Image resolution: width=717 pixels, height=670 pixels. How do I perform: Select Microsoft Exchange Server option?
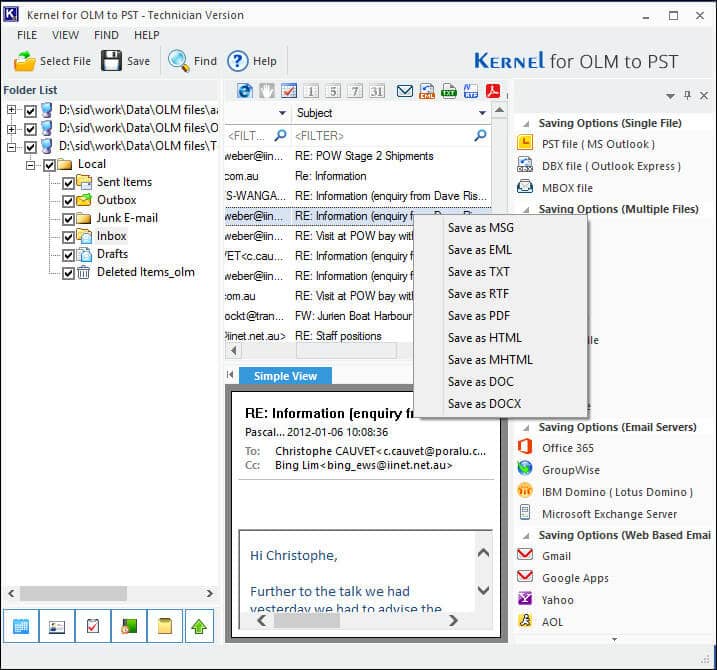(x=609, y=514)
